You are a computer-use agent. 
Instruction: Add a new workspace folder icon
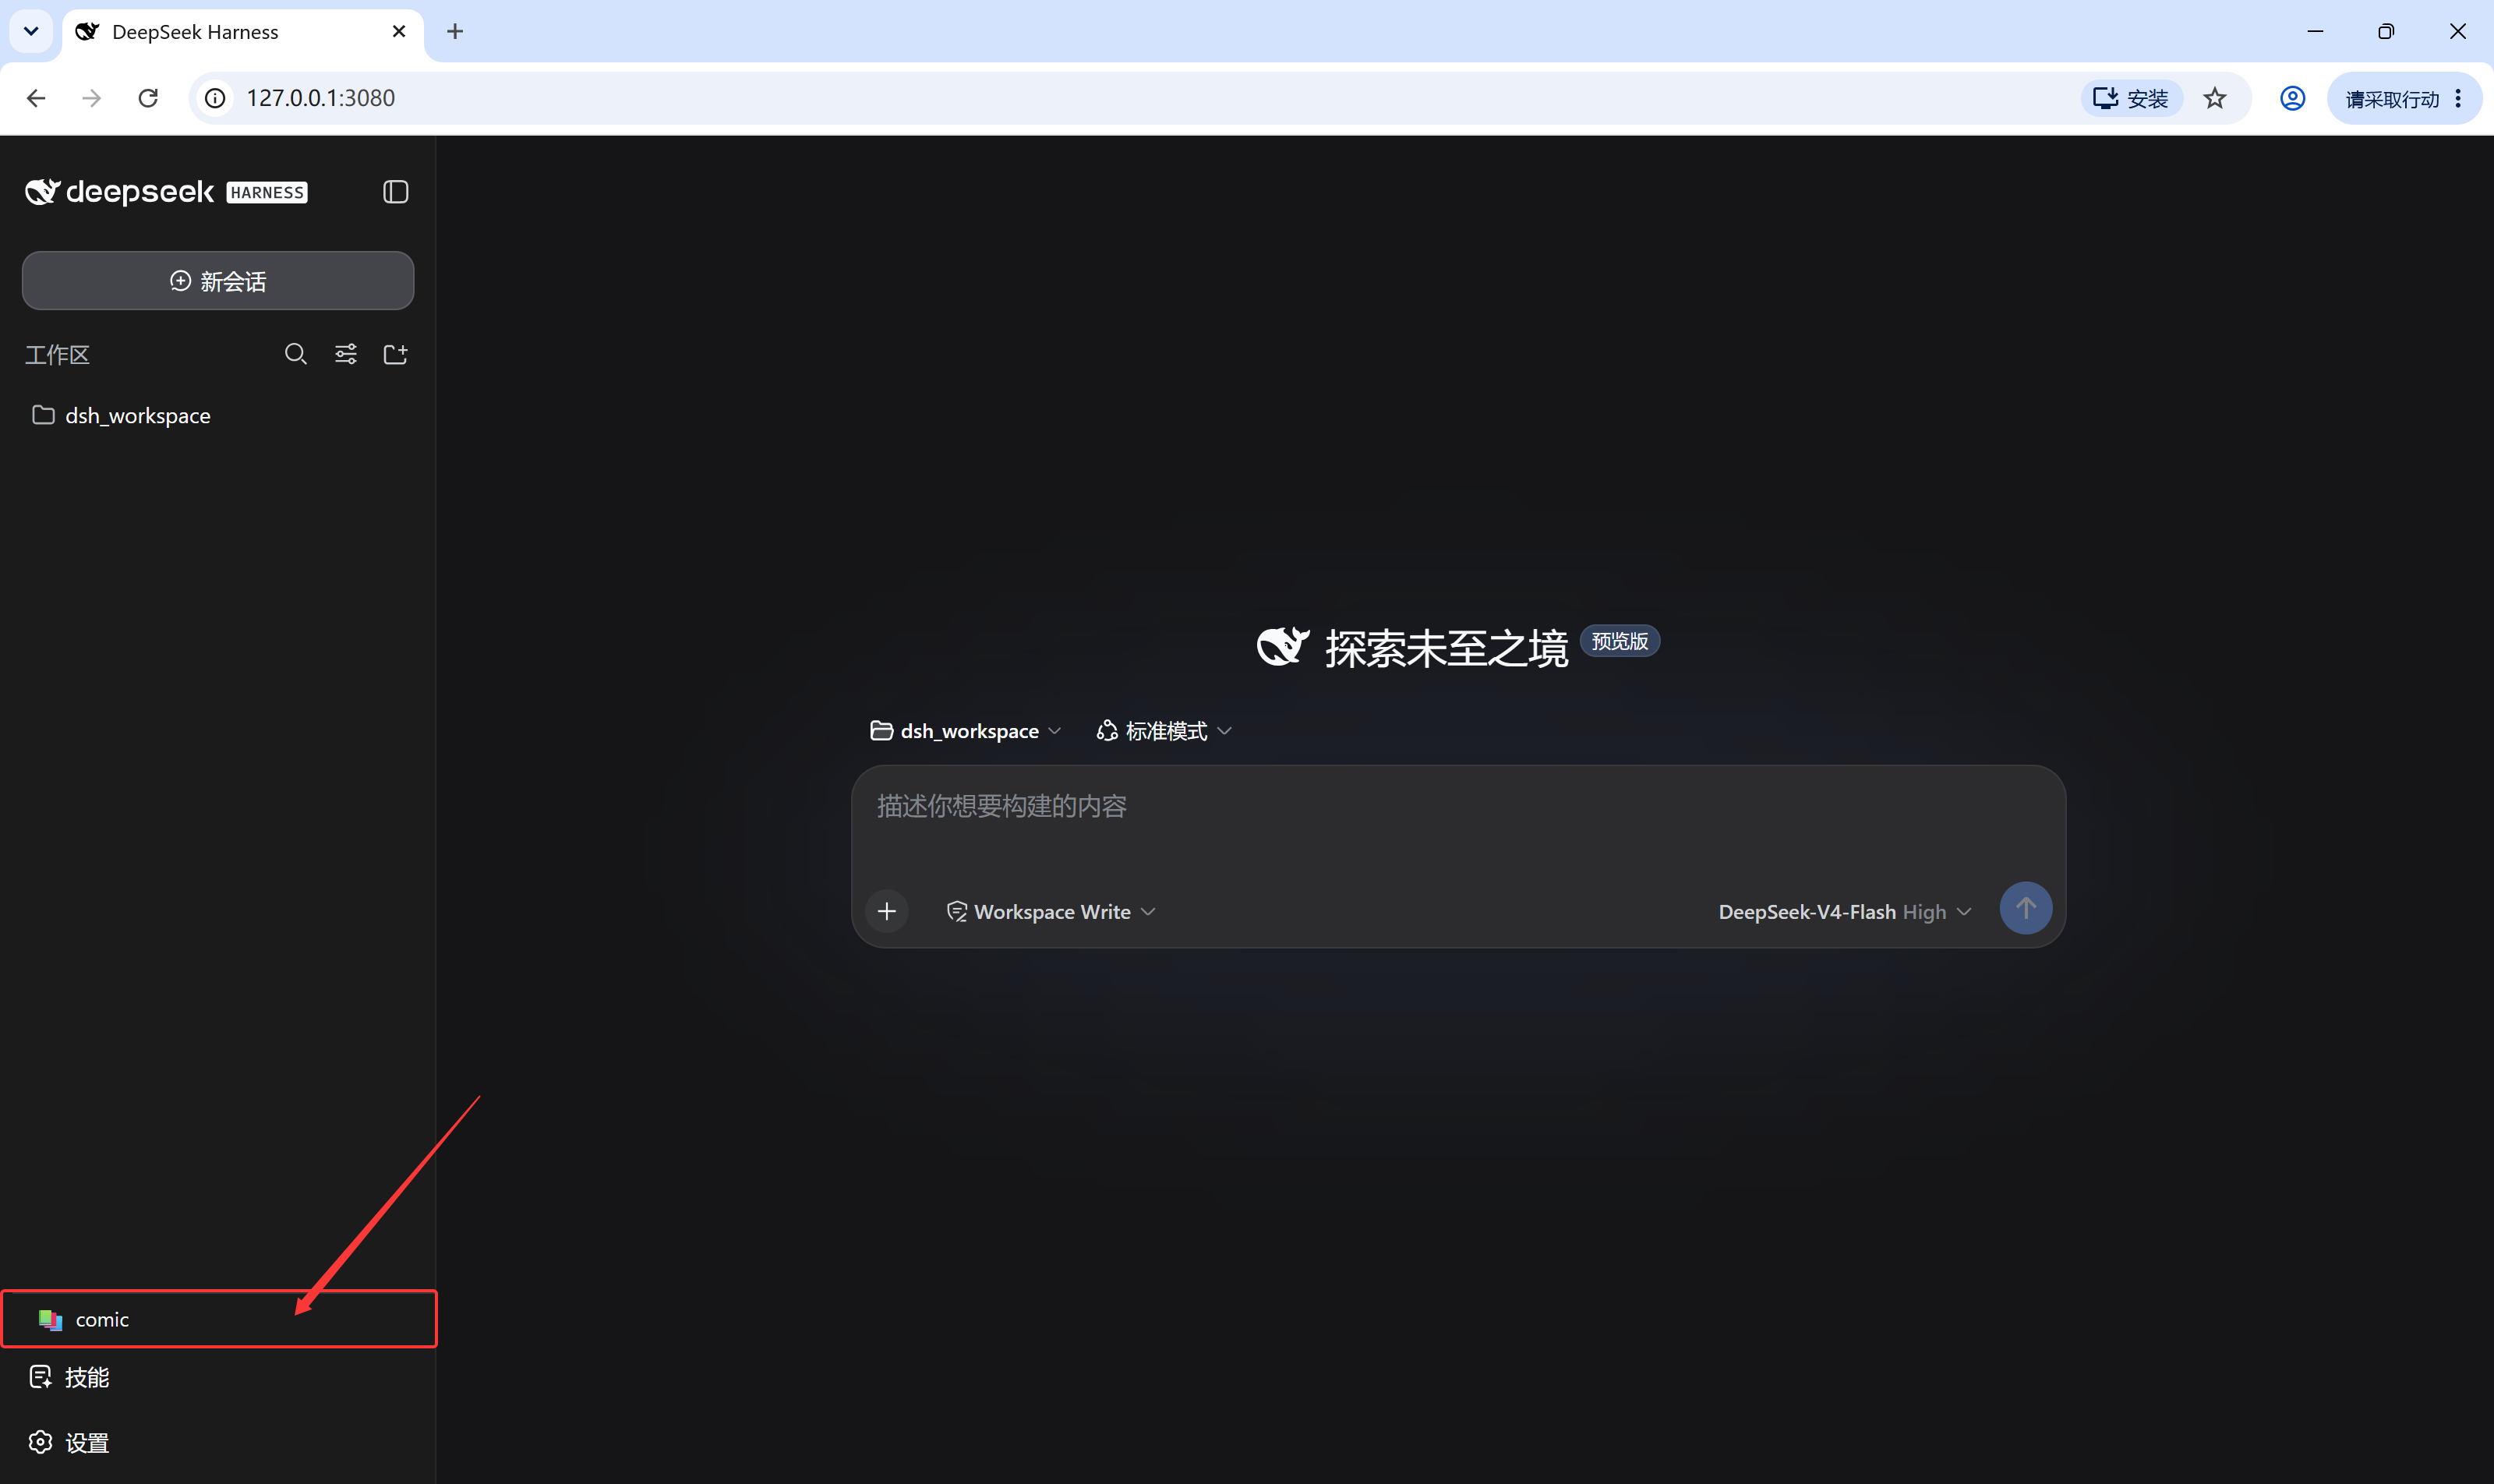click(x=396, y=354)
